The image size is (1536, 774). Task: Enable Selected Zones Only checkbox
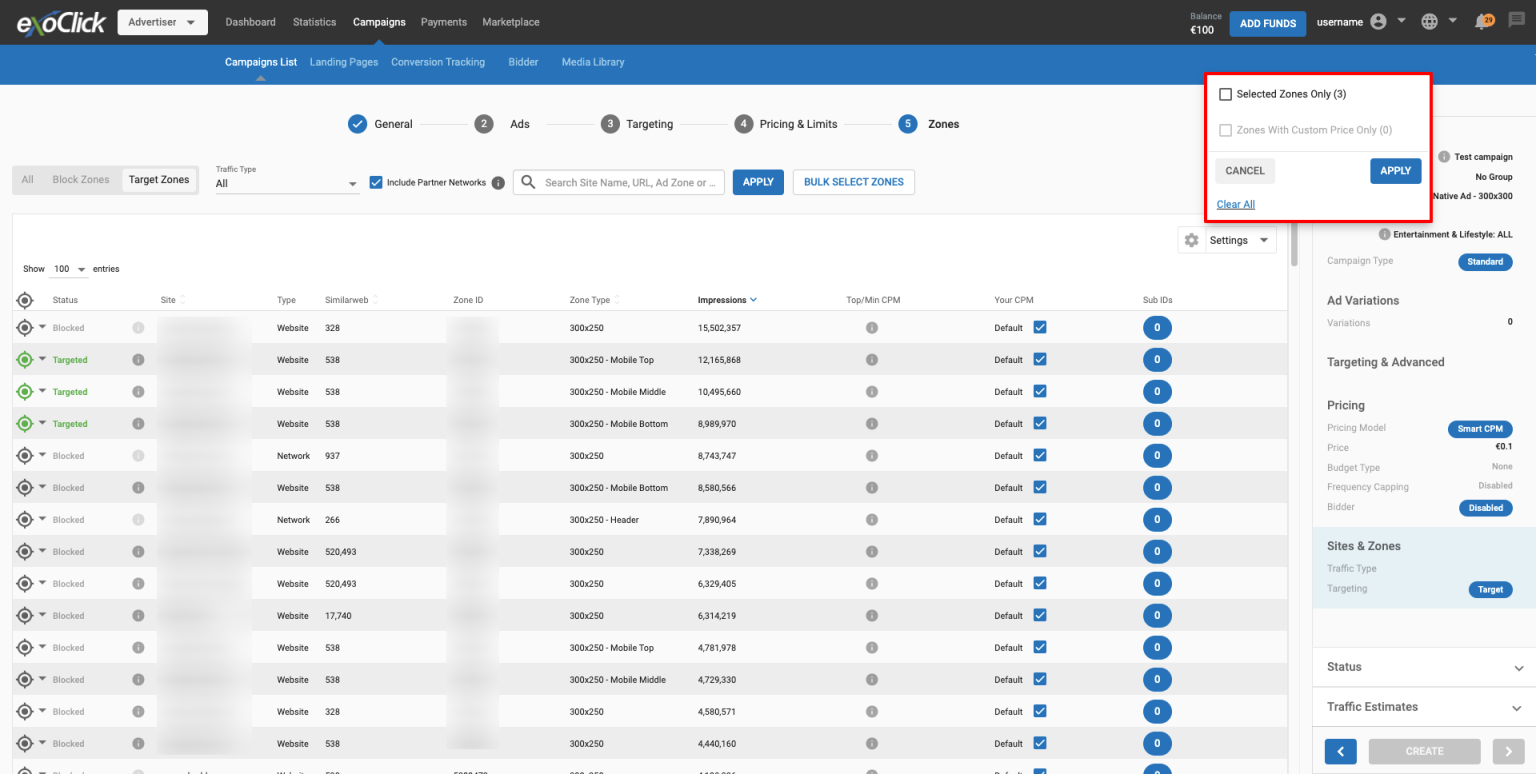[1225, 94]
